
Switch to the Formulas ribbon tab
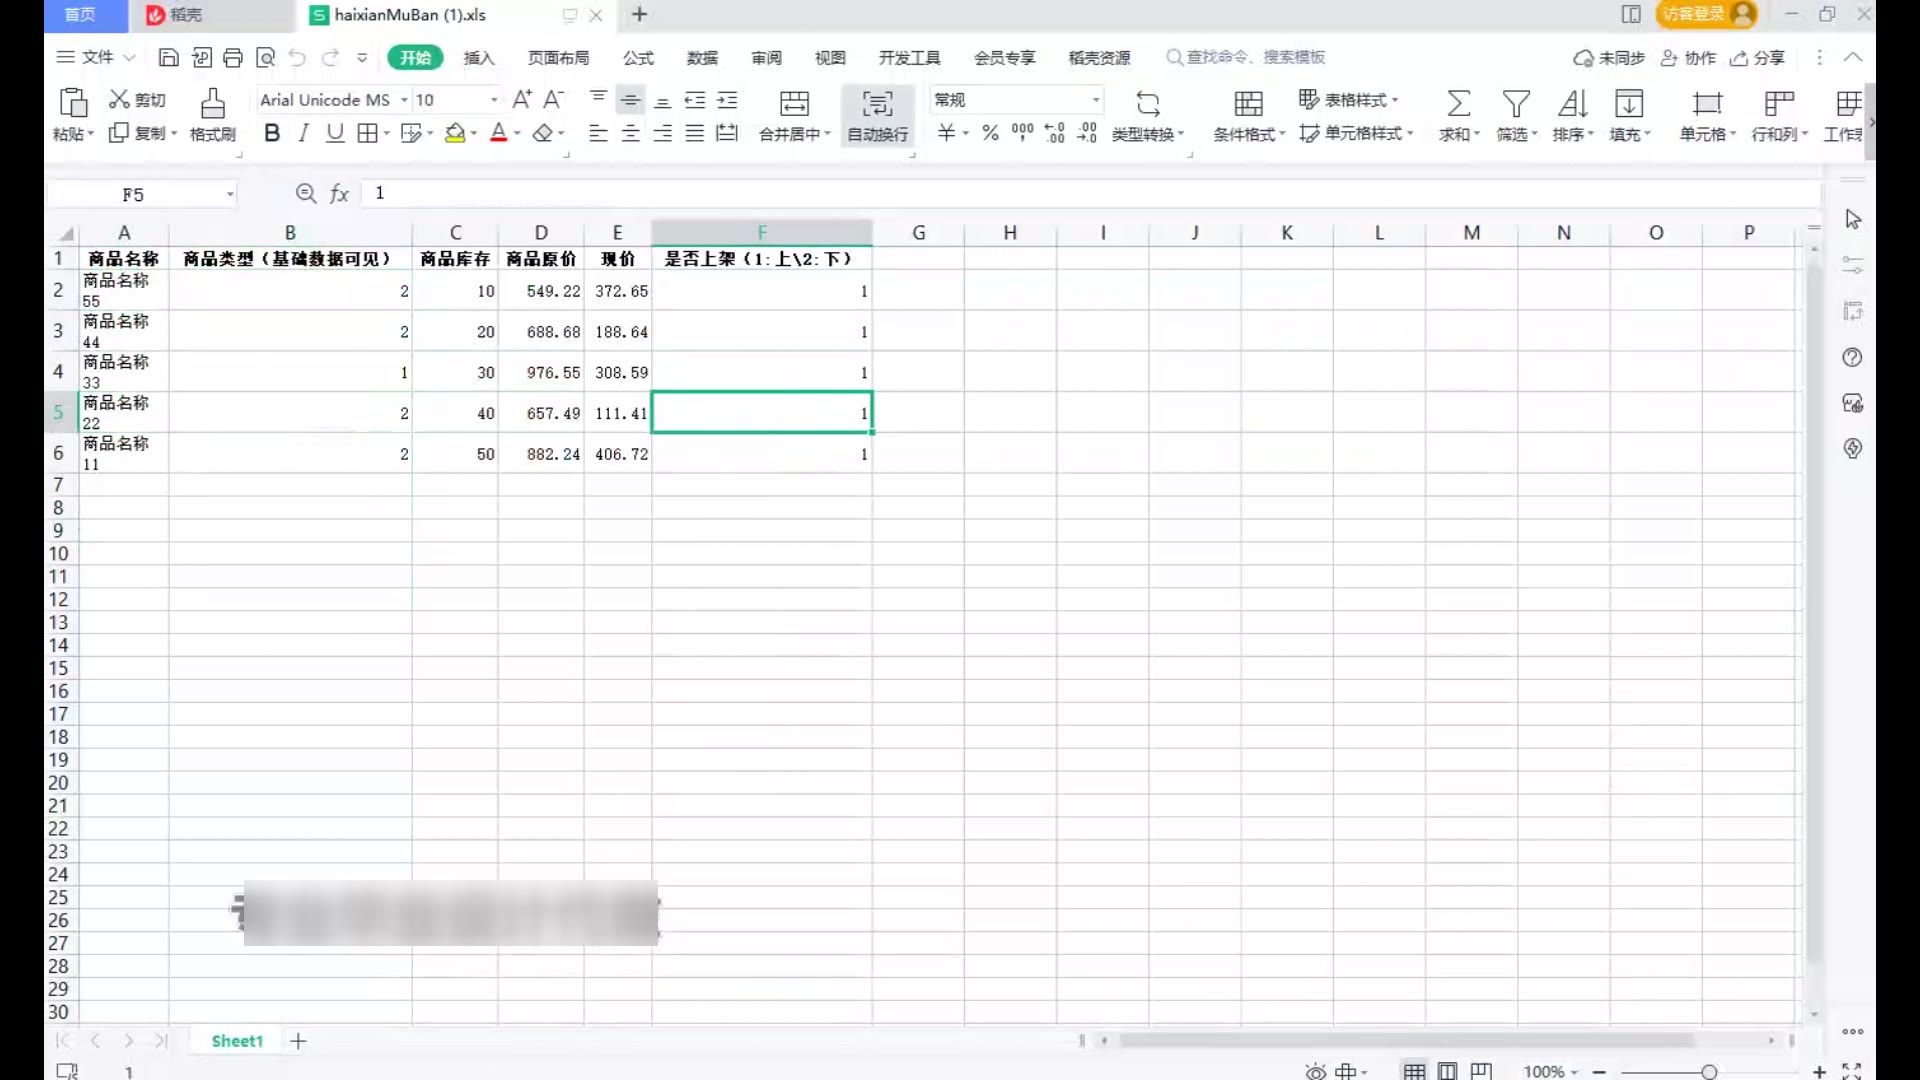pyautogui.click(x=638, y=58)
